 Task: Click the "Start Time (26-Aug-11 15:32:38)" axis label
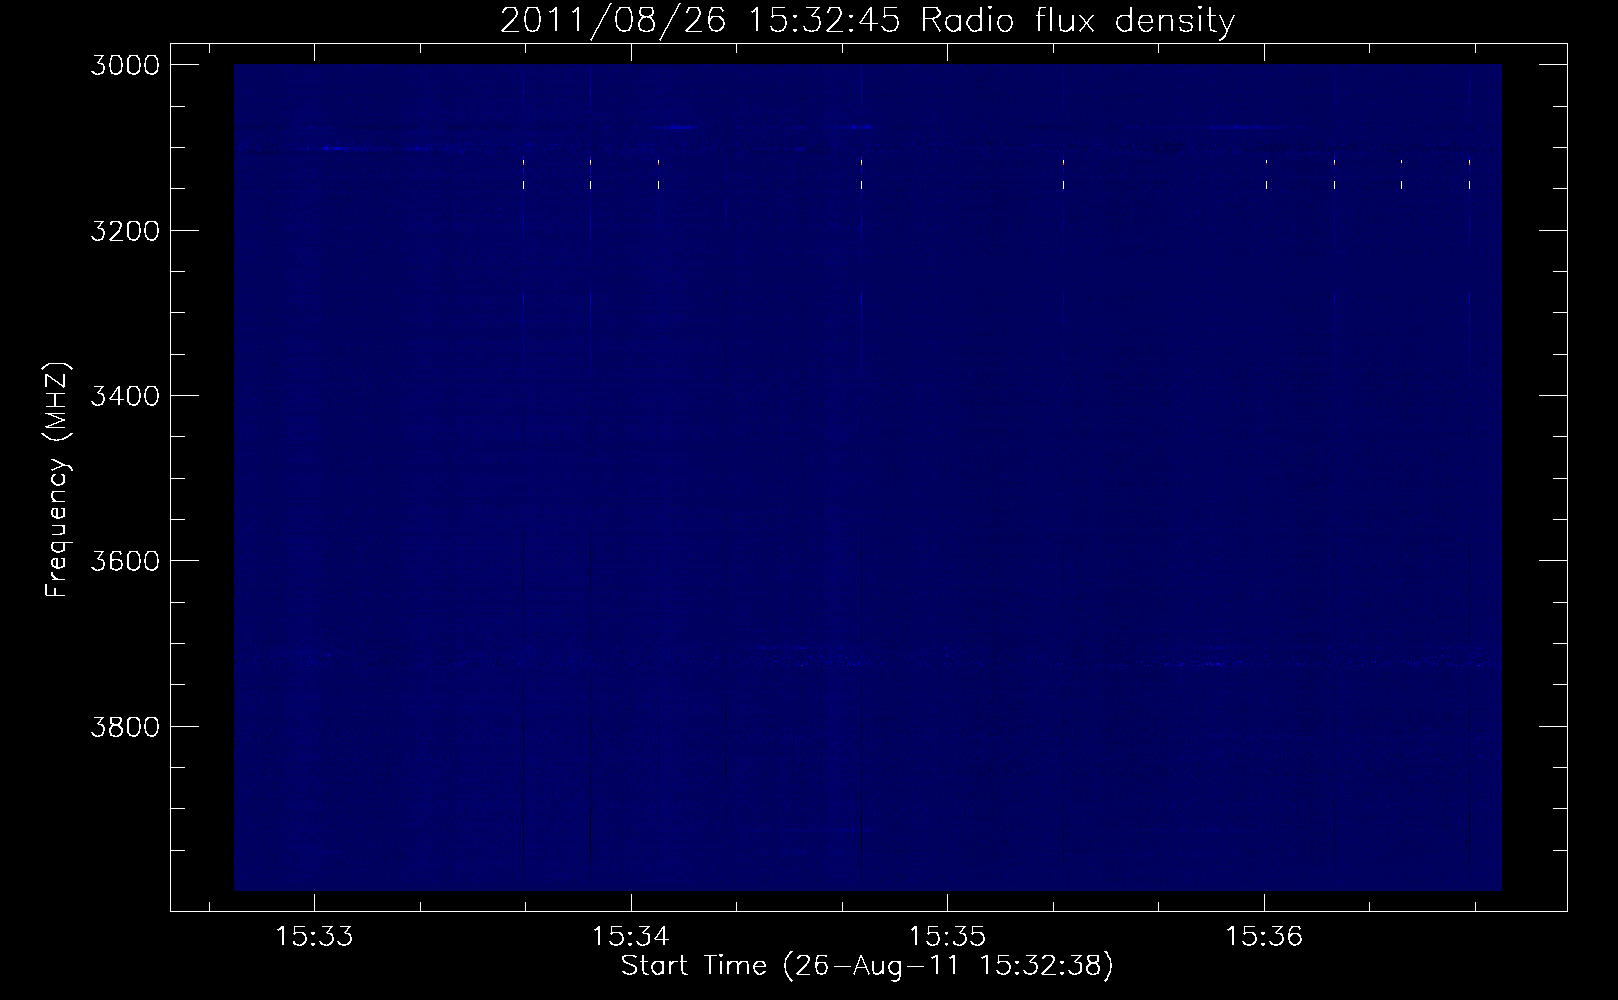867,966
